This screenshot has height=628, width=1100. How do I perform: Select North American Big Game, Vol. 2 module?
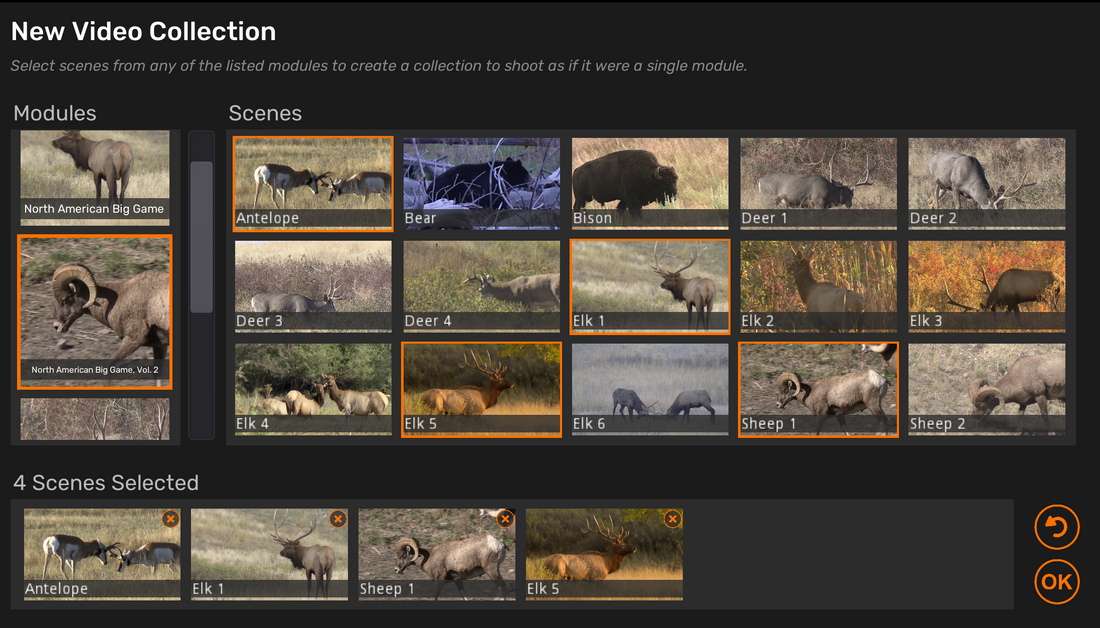[95, 311]
